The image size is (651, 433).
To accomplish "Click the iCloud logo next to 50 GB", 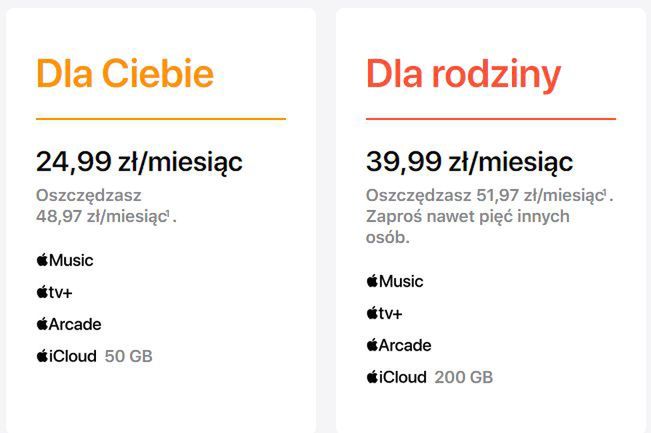I will tap(66, 356).
